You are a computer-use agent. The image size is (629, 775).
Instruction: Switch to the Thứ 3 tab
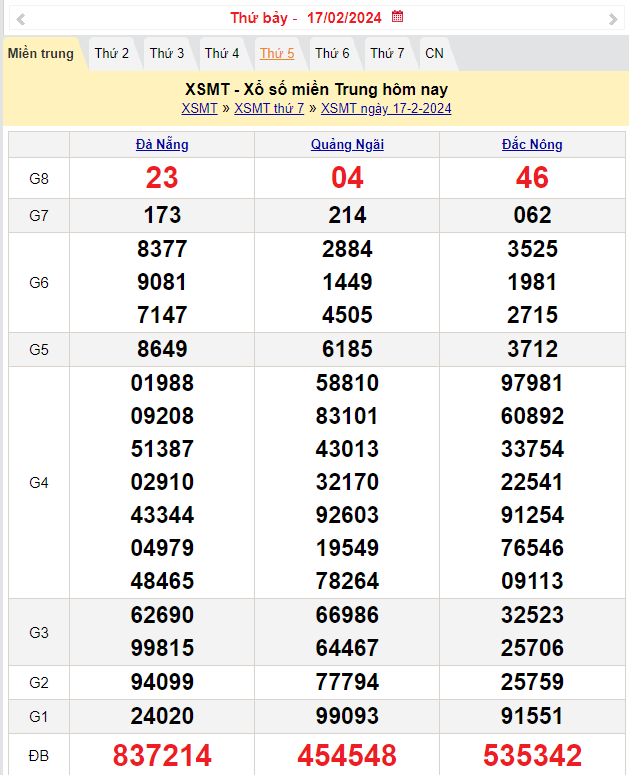click(167, 54)
